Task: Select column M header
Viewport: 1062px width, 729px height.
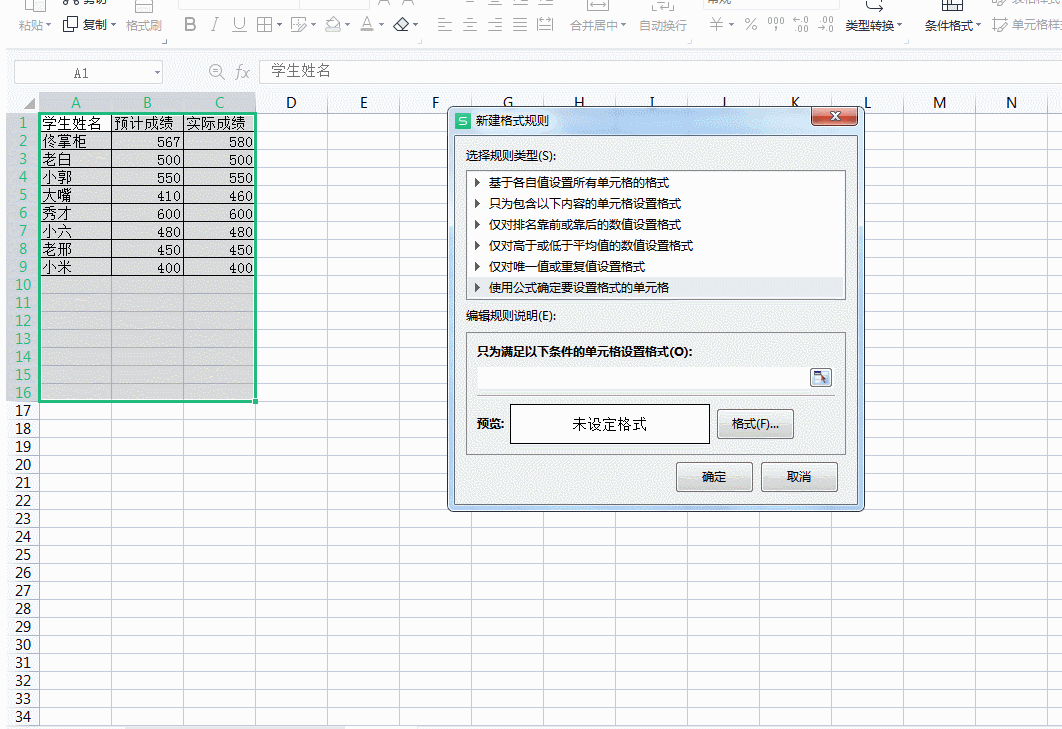Action: click(x=939, y=103)
